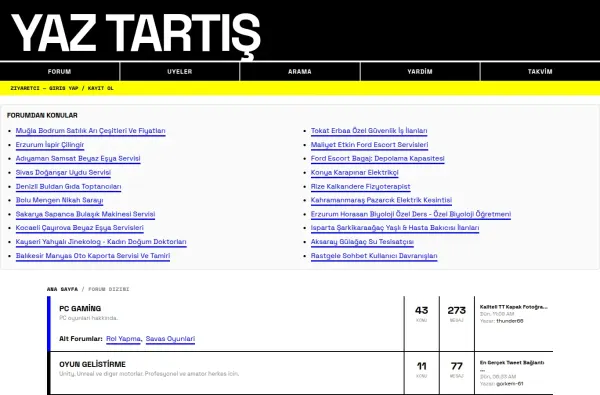Open Maliyet Etkin Ford Escort Servisleri topic
Viewport: 600px width, 395px height.
point(369,145)
